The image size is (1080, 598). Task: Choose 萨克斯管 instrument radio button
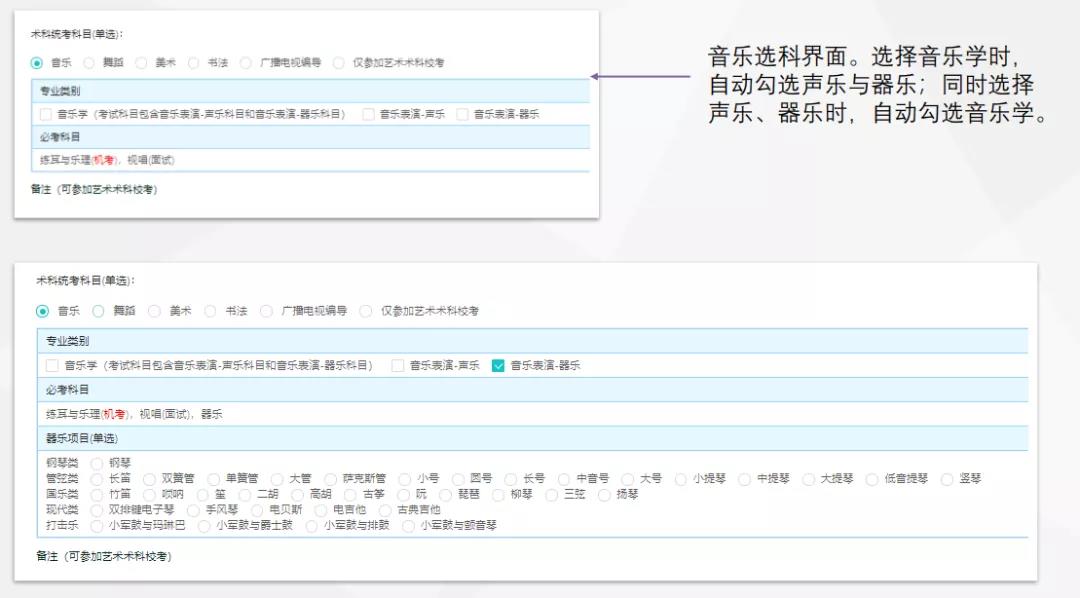click(x=331, y=479)
